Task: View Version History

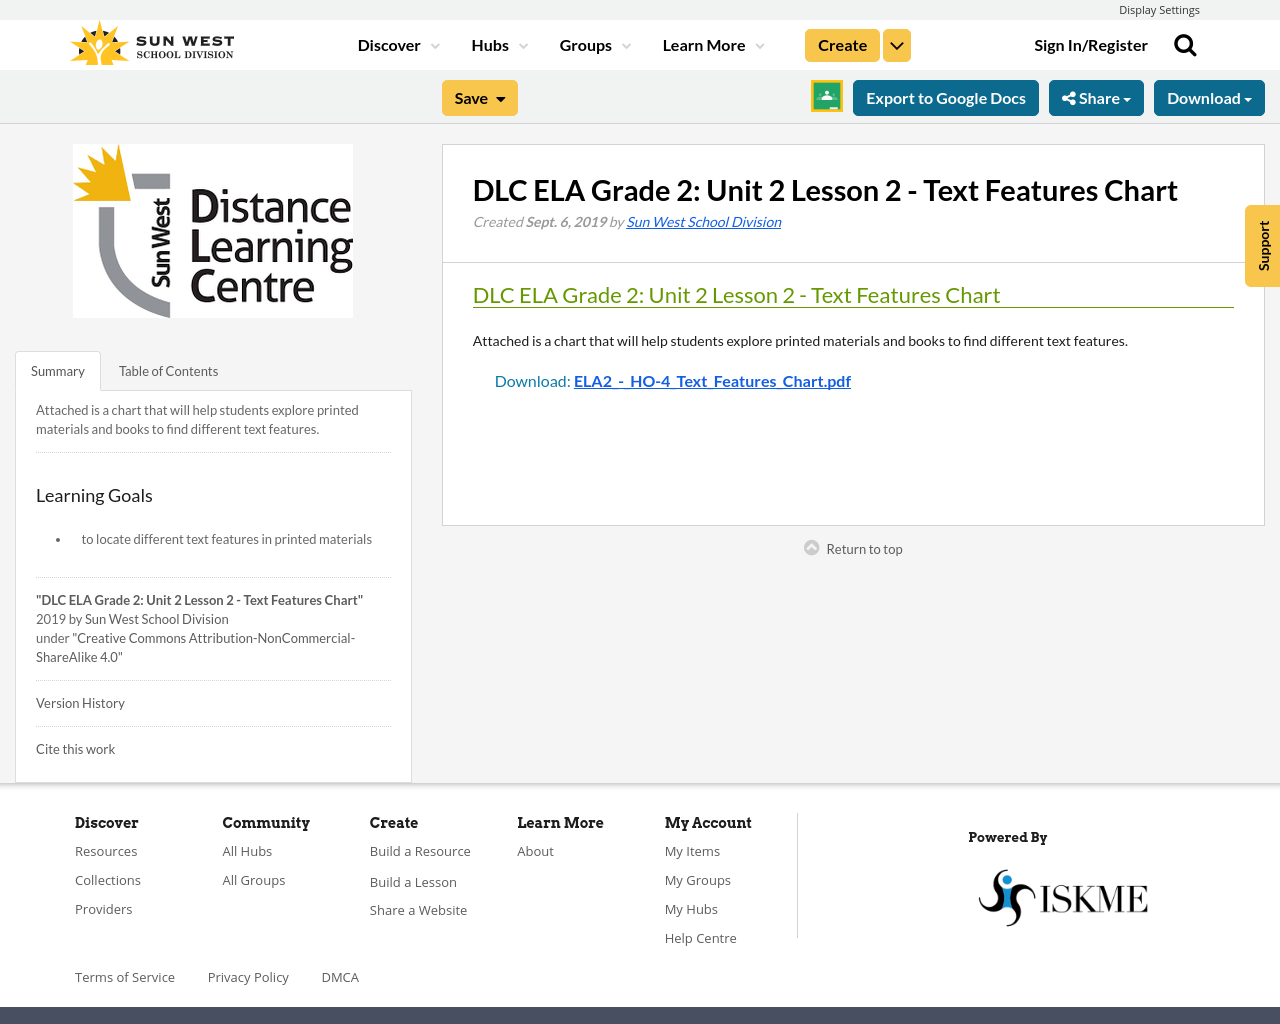Action: point(80,703)
